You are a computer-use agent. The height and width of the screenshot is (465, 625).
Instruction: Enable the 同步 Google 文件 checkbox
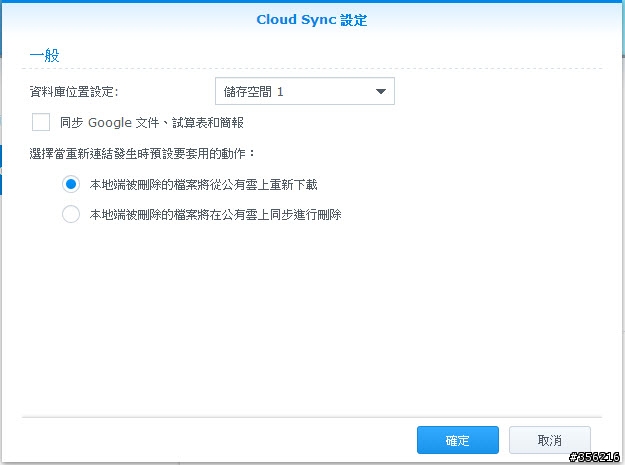pyautogui.click(x=41, y=122)
